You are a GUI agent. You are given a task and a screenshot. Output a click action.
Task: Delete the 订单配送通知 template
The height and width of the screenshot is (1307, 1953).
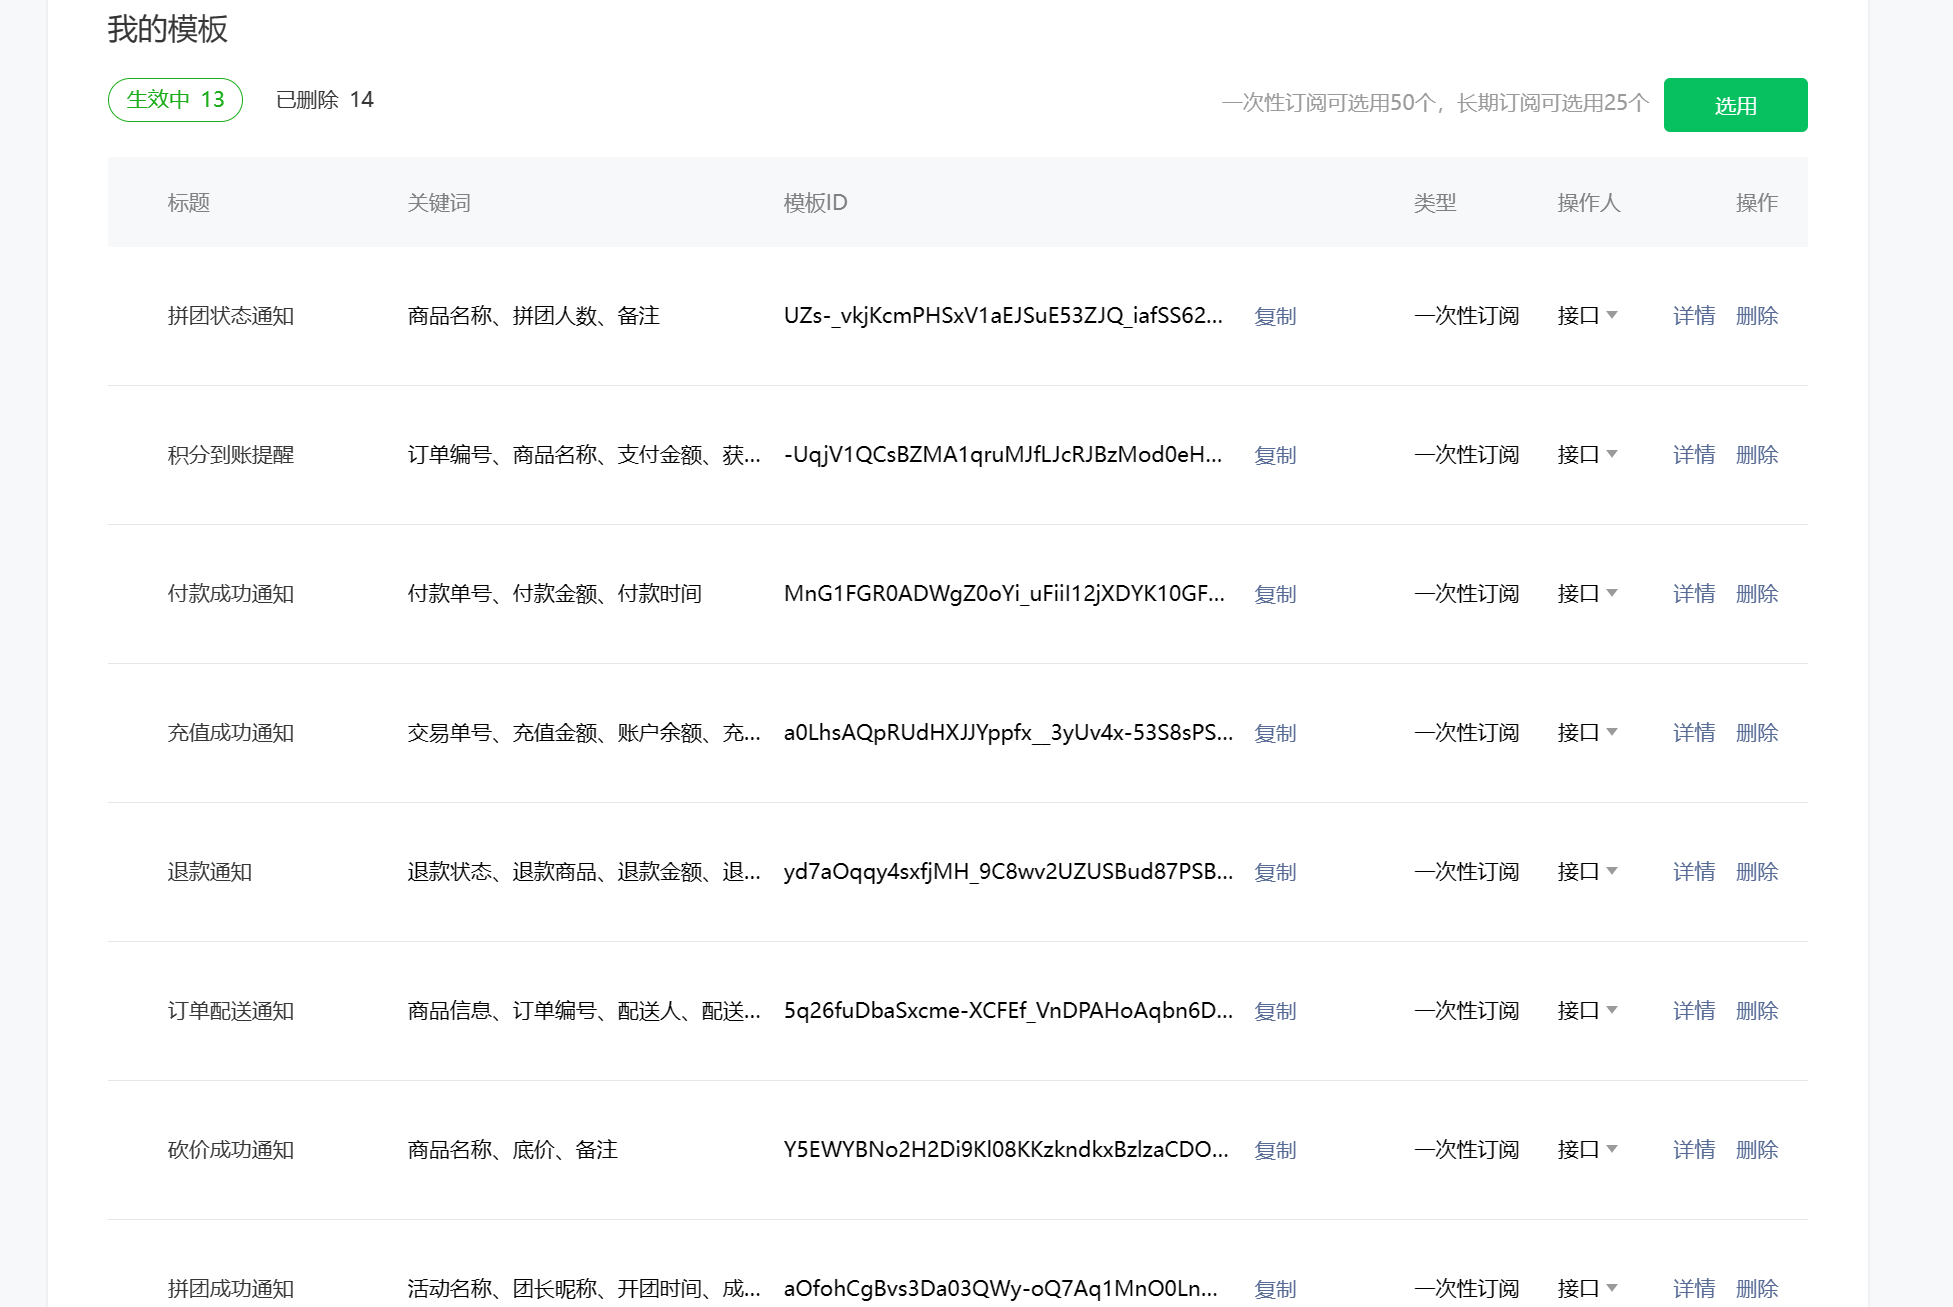[1757, 1011]
